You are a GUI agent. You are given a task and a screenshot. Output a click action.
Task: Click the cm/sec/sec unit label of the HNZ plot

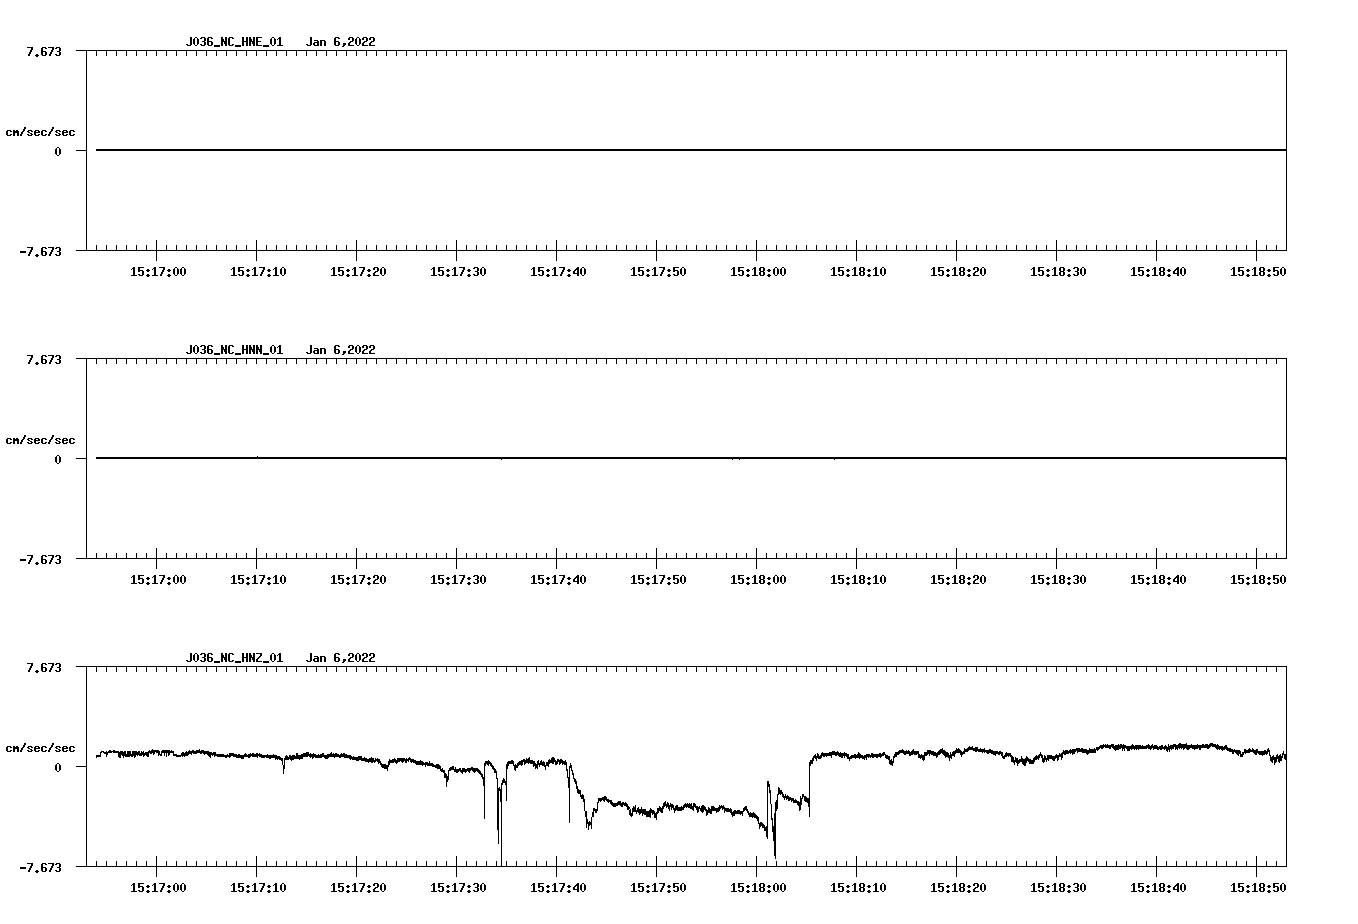[40, 748]
